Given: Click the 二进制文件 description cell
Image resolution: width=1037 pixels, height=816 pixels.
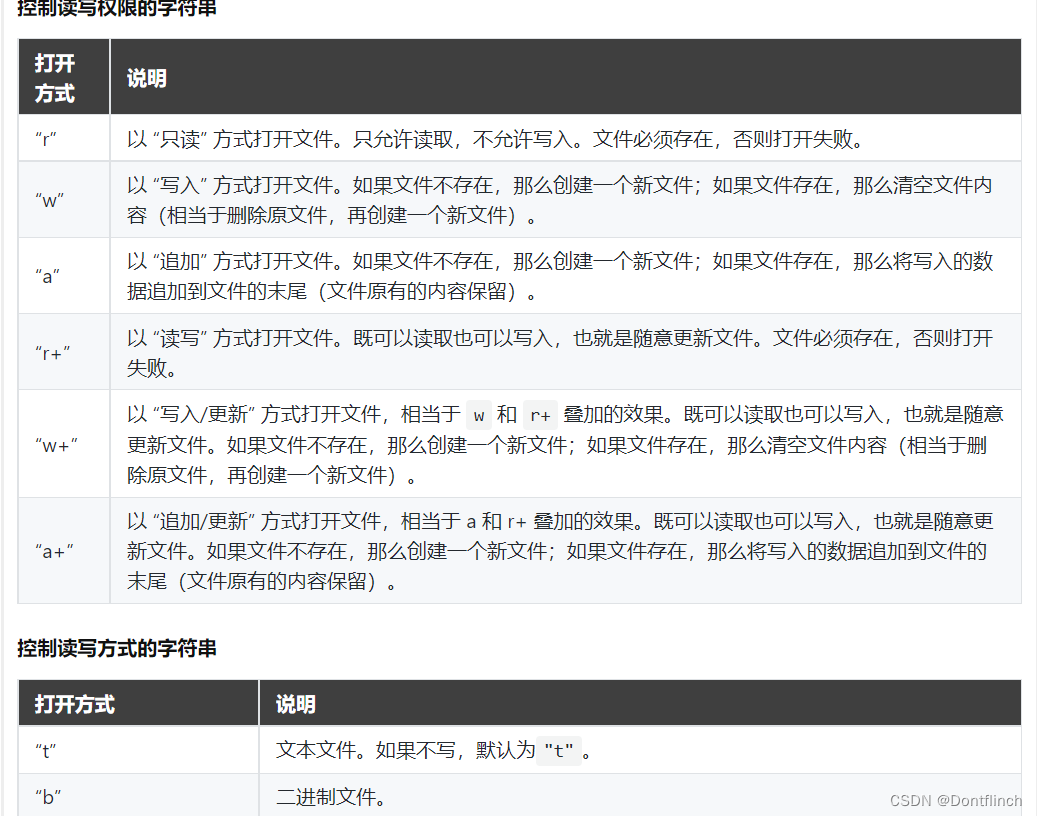Looking at the screenshot, I should (x=332, y=795).
